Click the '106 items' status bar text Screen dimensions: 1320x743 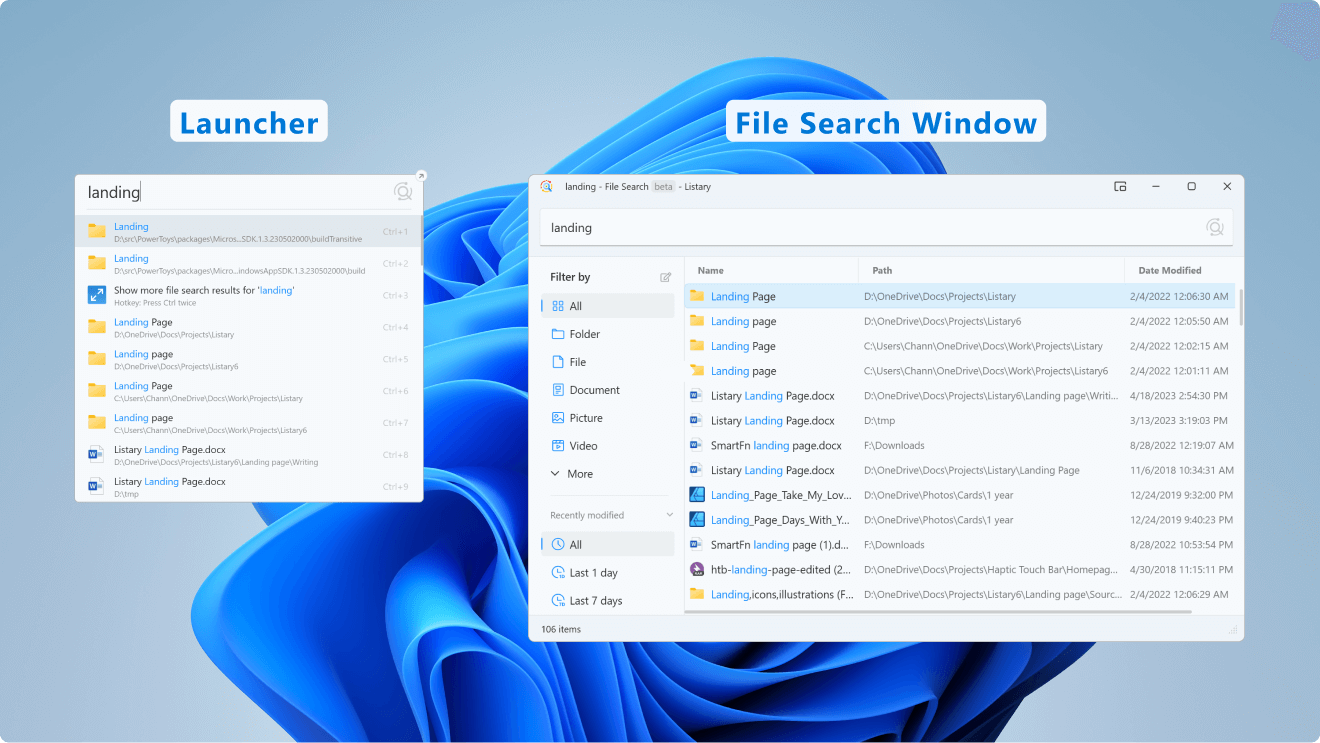561,629
